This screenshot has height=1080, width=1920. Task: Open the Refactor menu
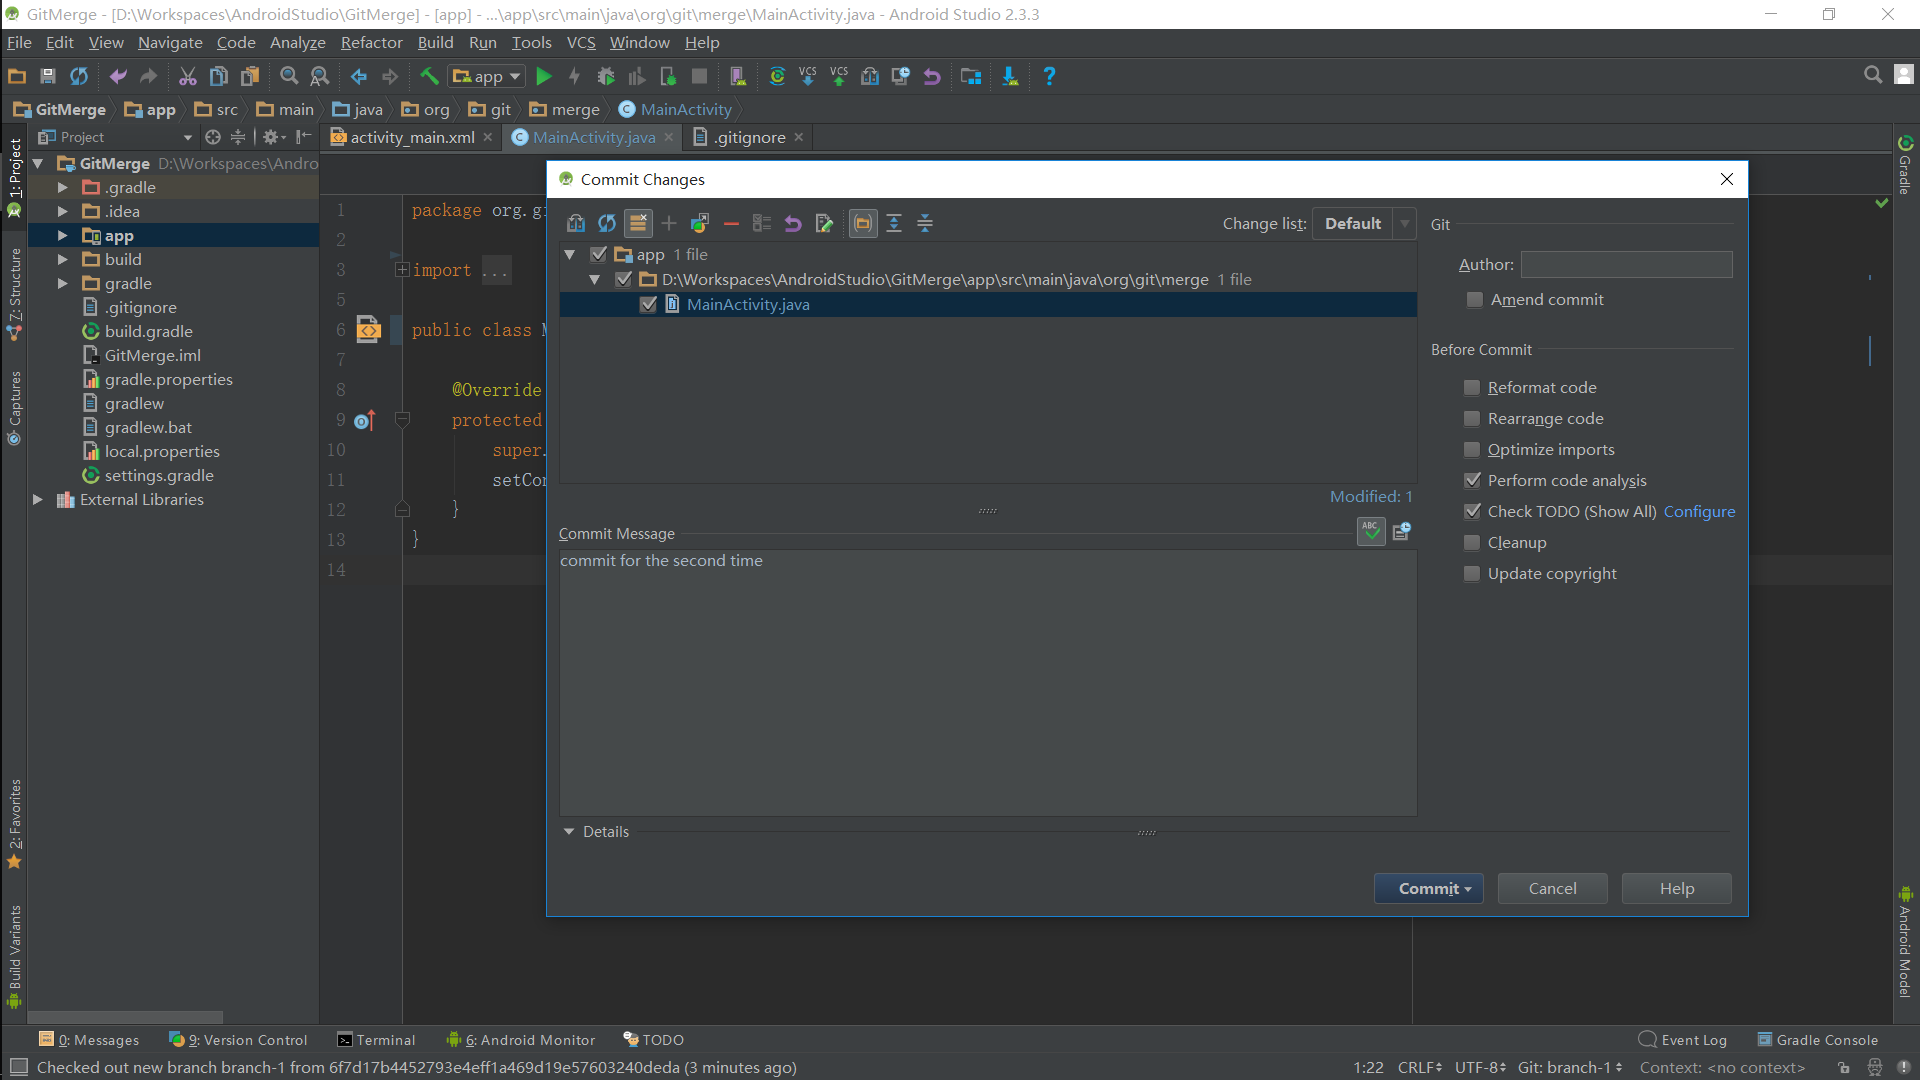pos(371,42)
